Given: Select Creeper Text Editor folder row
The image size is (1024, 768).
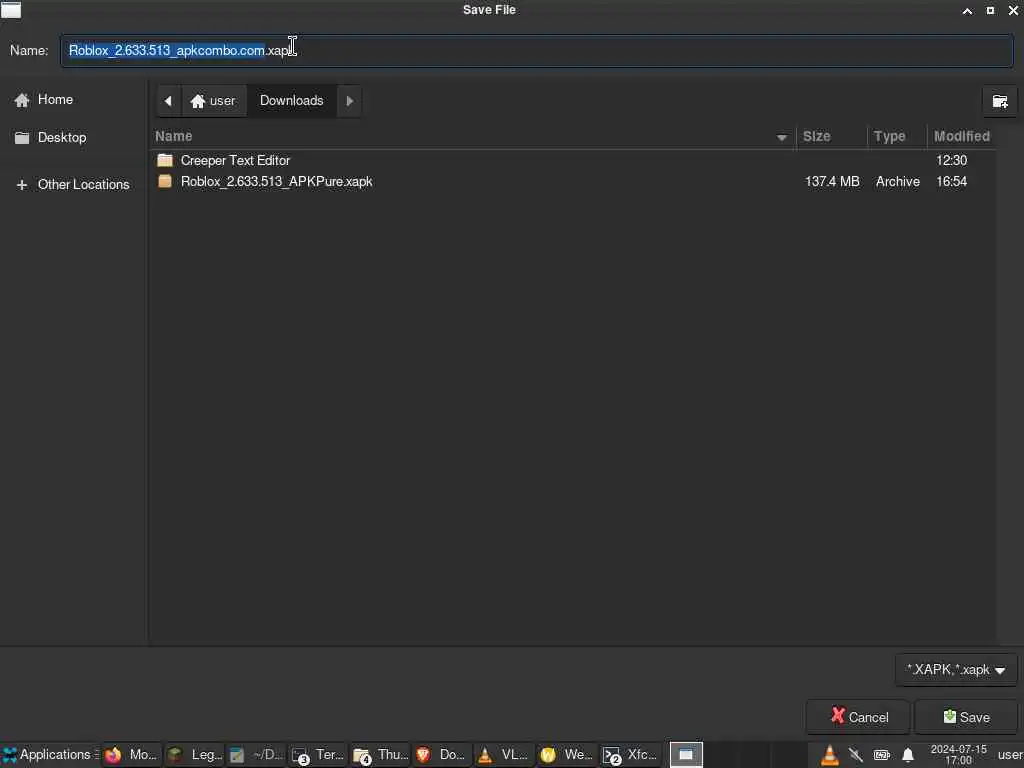Looking at the screenshot, I should tap(573, 160).
